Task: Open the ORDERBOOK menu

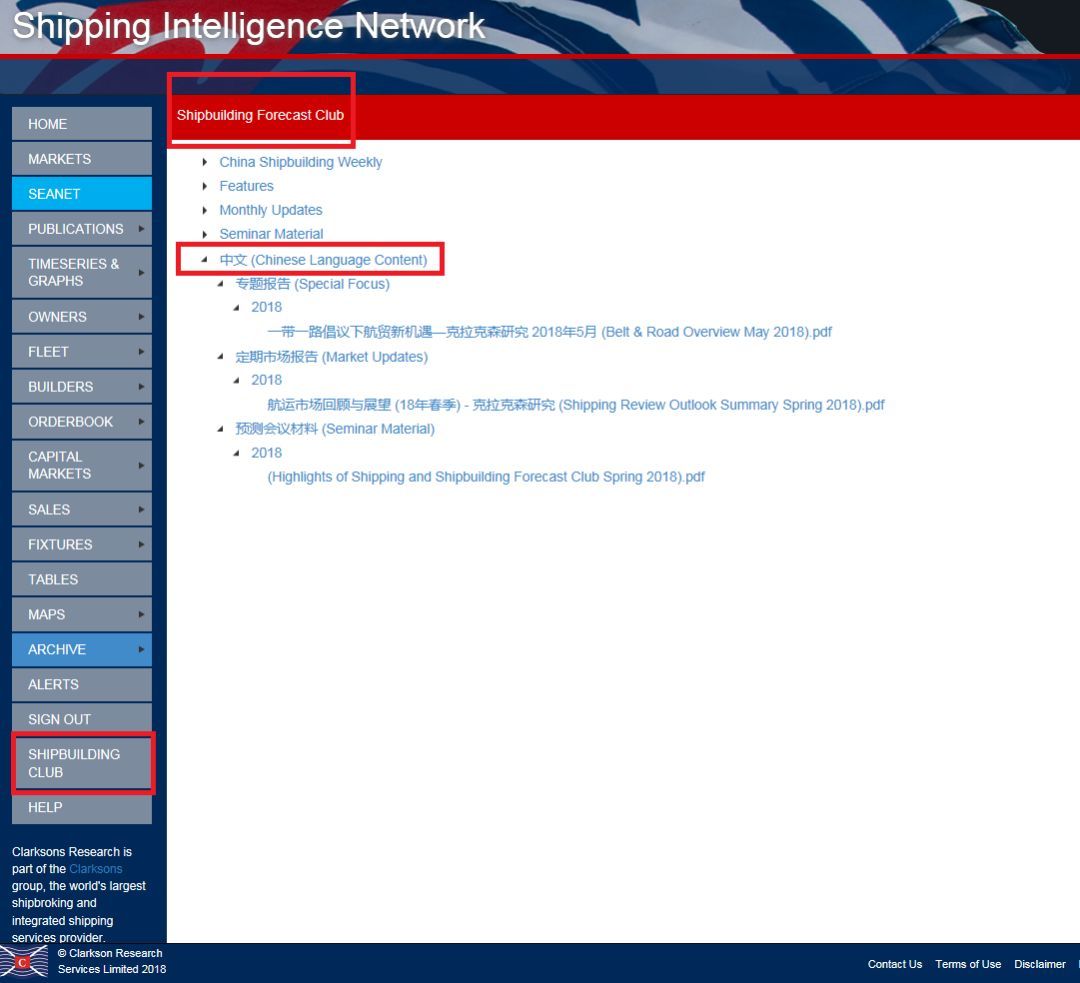Action: point(81,422)
